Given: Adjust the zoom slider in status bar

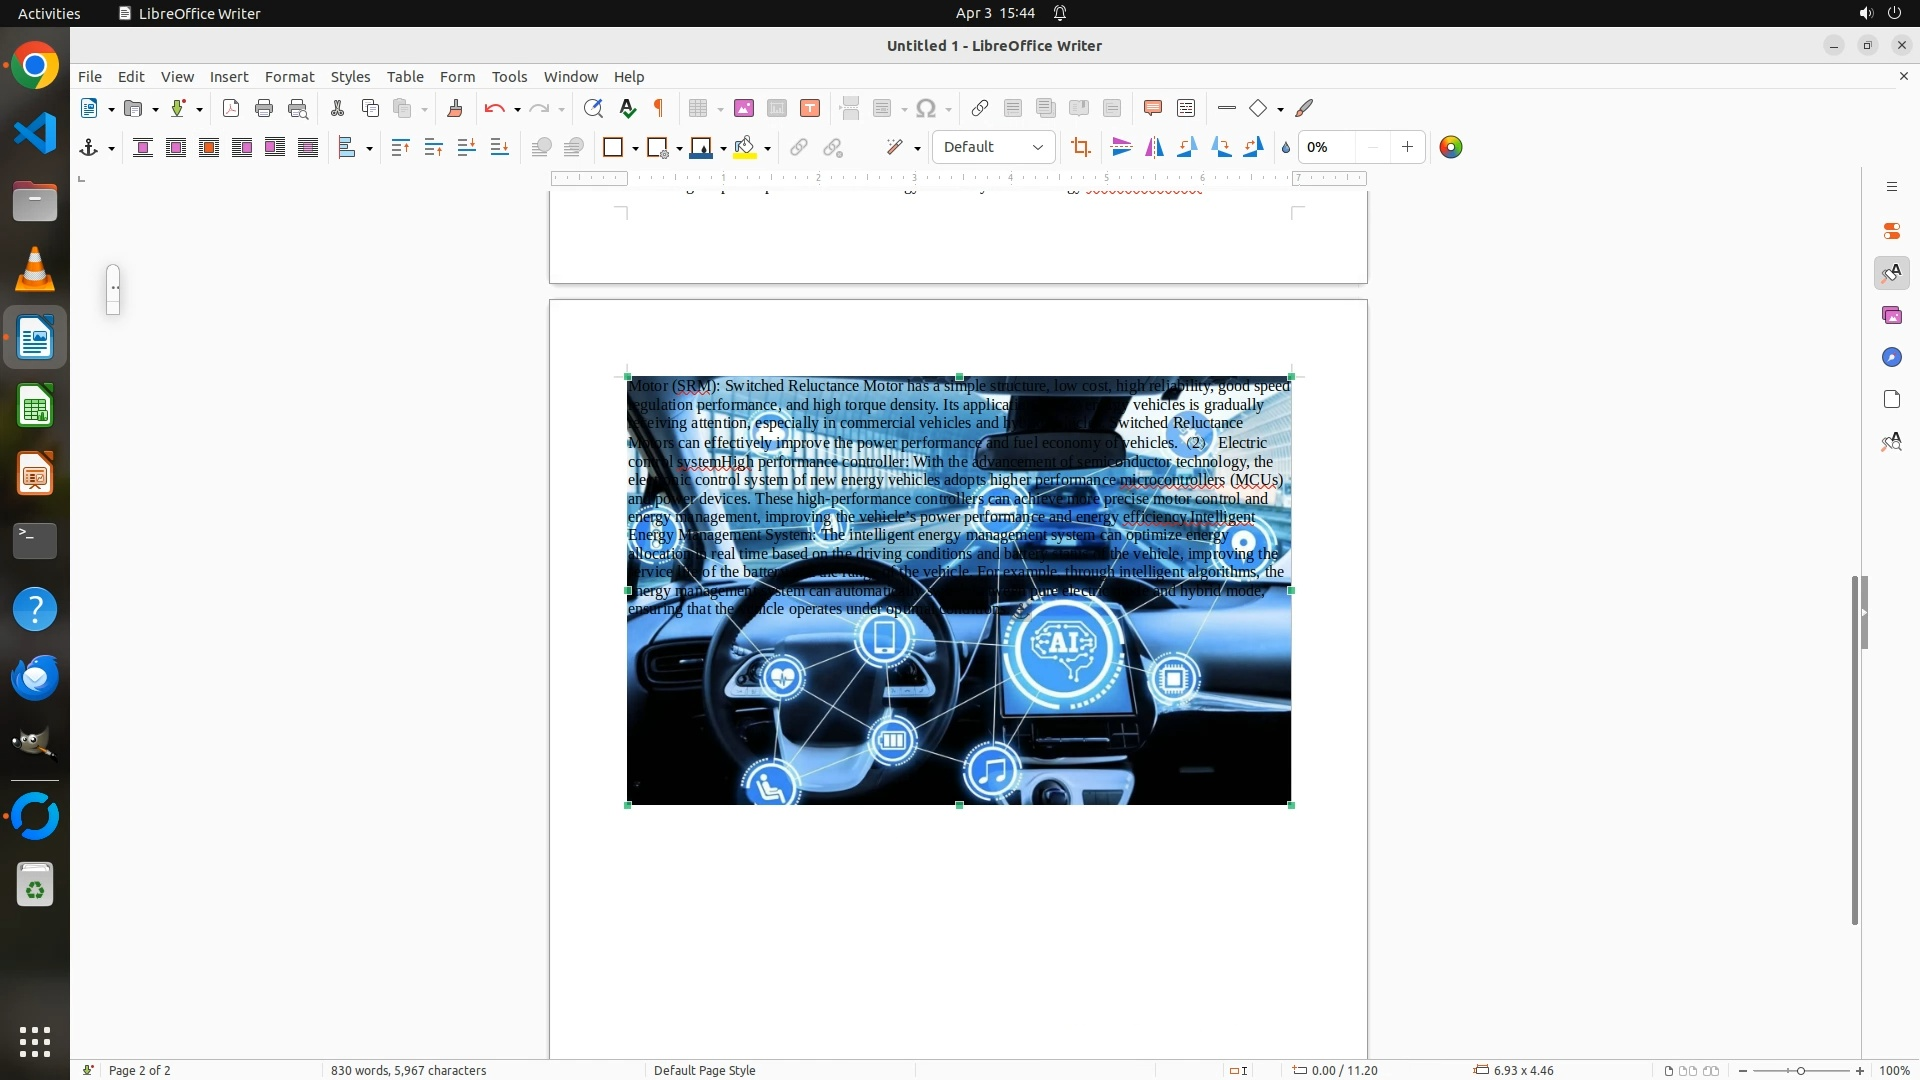Looking at the screenshot, I should 1800,1071.
